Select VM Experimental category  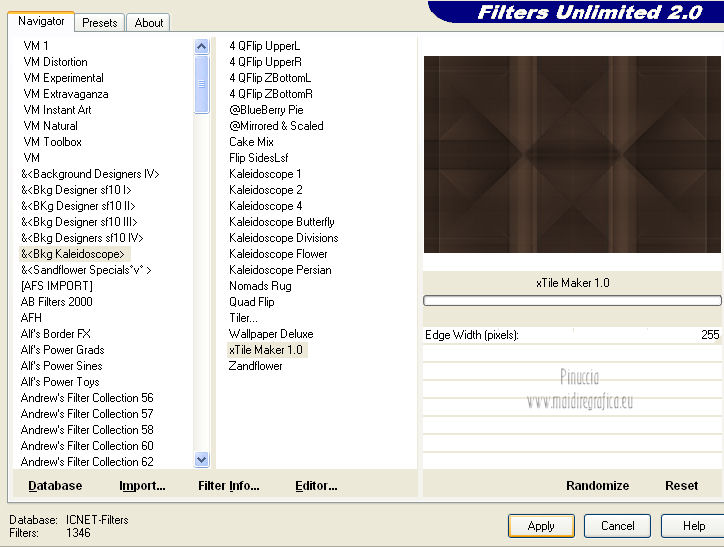[x=64, y=78]
